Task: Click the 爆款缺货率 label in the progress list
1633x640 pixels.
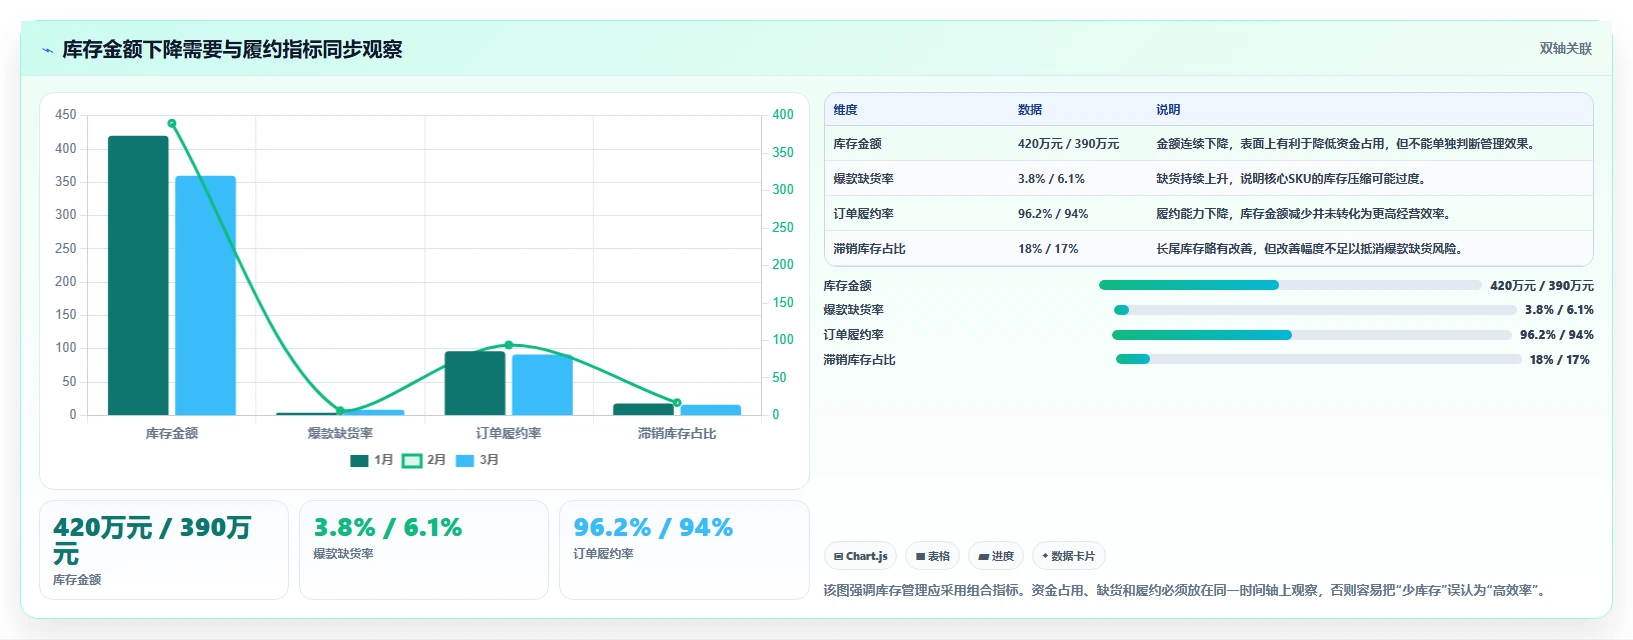Action: (x=854, y=310)
